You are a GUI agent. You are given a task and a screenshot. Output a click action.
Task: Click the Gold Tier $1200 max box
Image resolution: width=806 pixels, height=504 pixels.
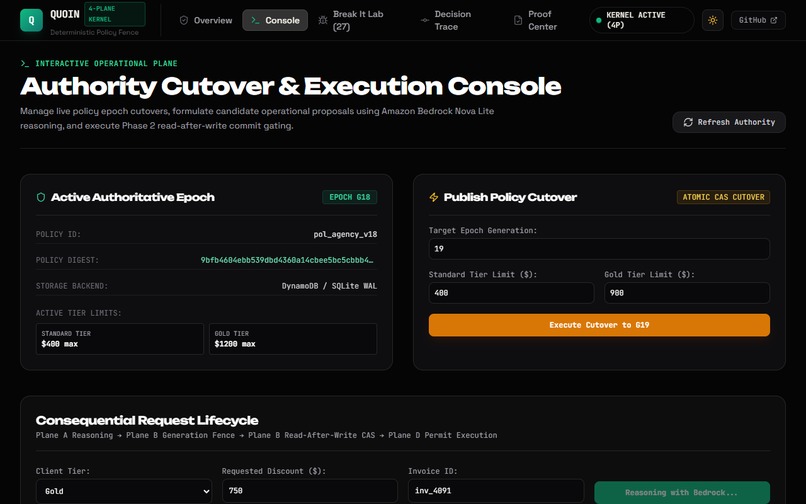(x=293, y=339)
